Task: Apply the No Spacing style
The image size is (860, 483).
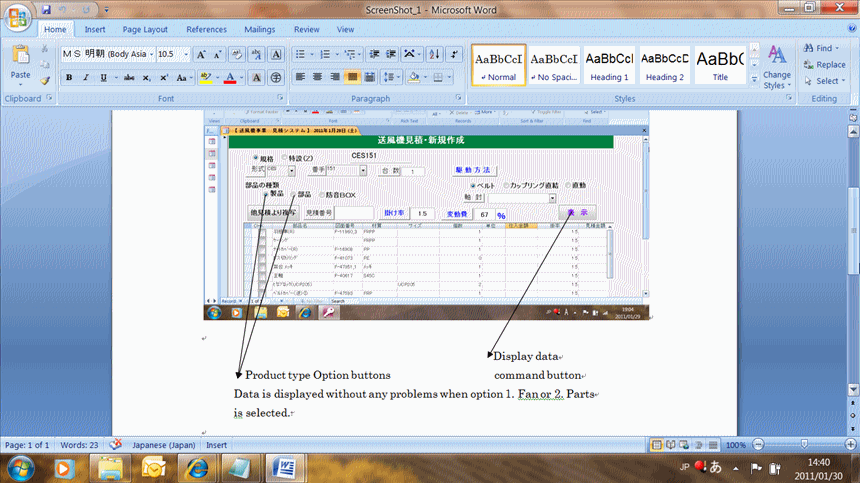Action: pos(554,65)
